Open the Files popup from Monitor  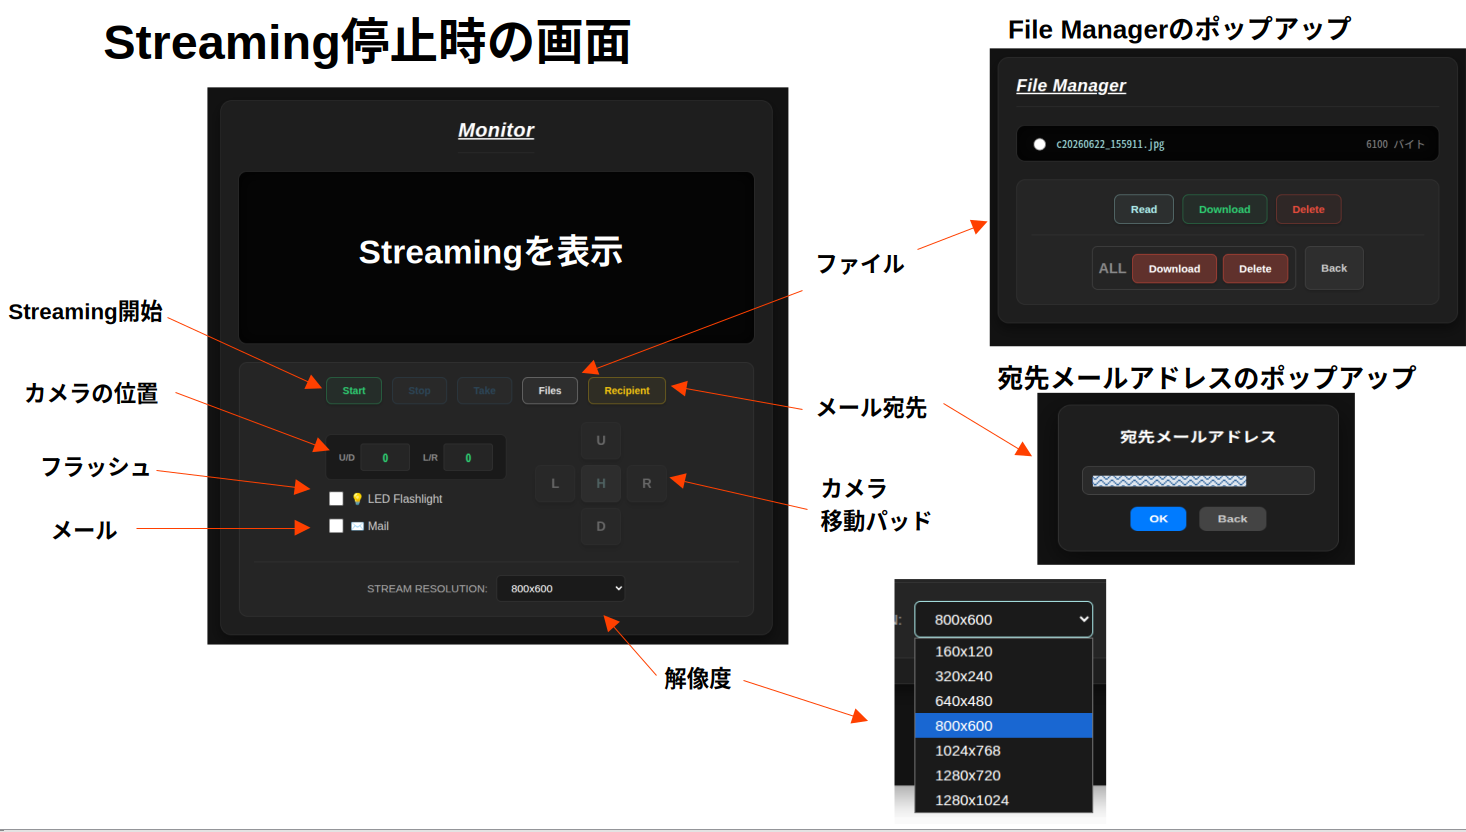550,391
